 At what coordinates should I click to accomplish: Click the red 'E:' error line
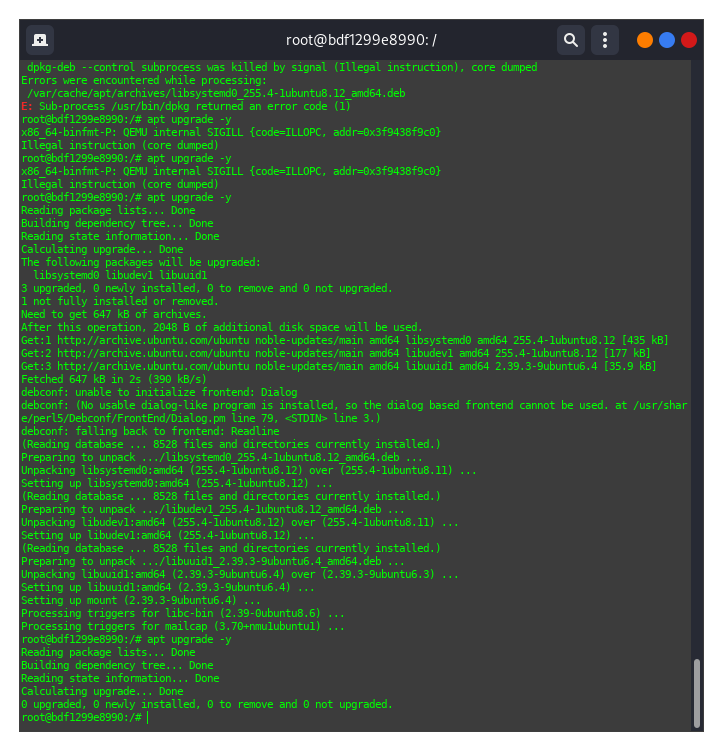tap(185, 106)
